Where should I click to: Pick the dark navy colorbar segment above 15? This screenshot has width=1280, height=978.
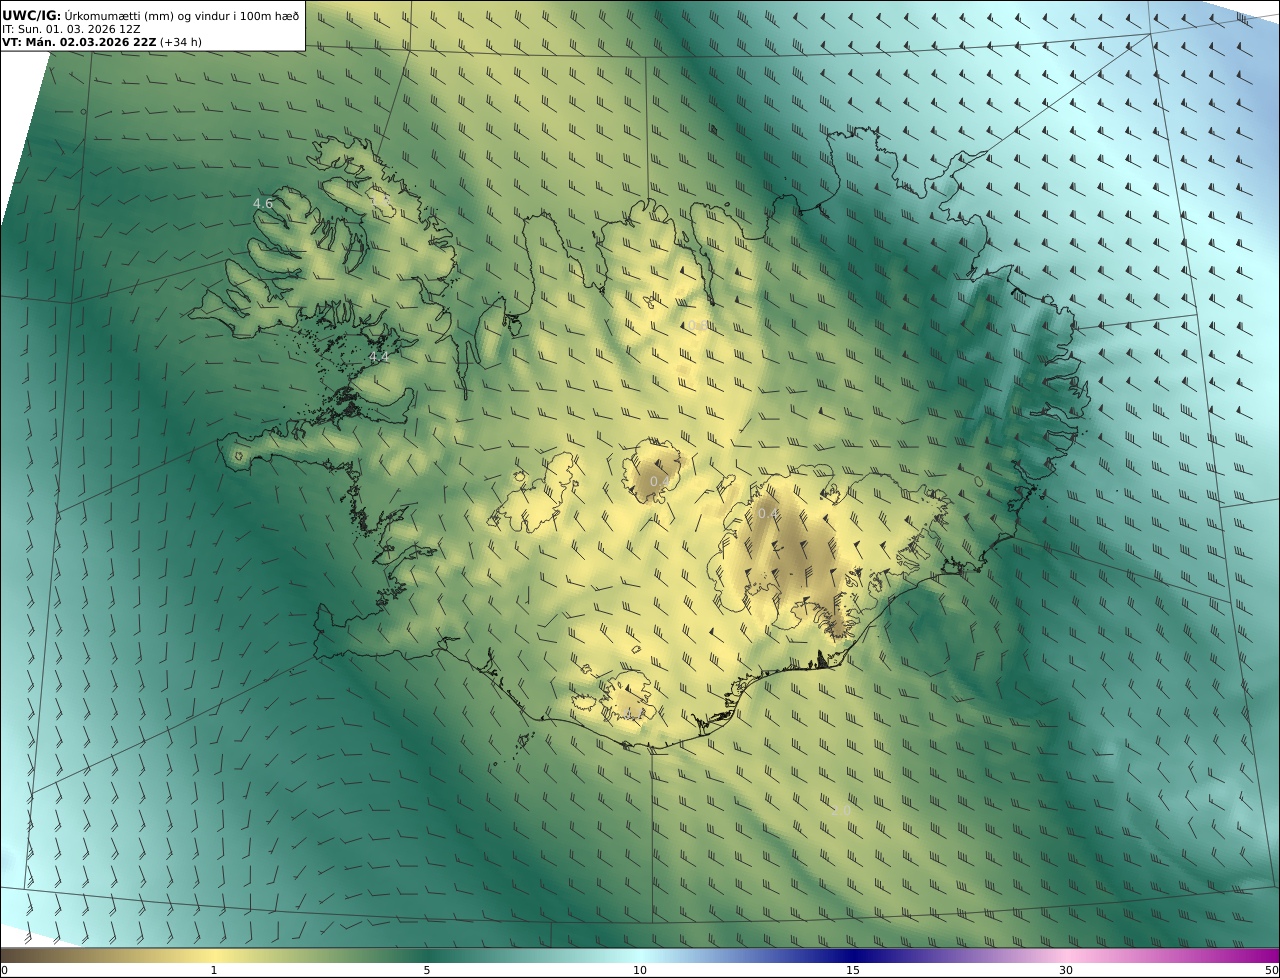pyautogui.click(x=853, y=955)
